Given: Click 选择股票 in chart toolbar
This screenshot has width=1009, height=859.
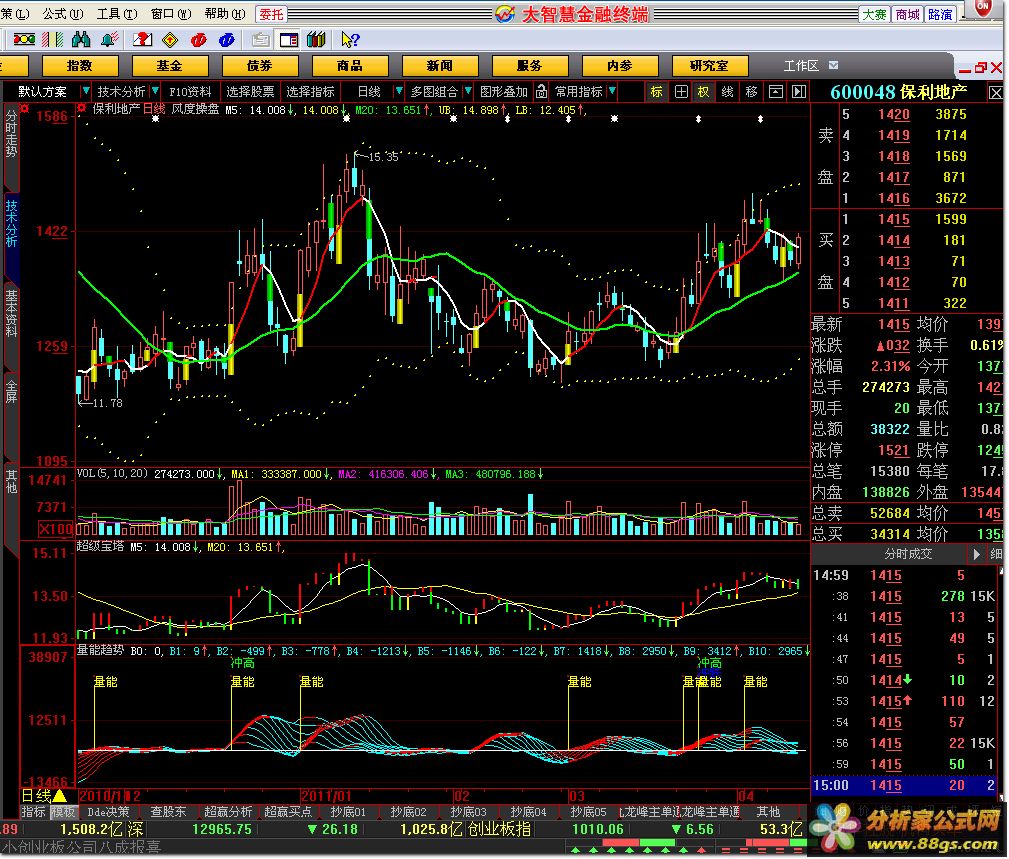Looking at the screenshot, I should coord(250,91).
